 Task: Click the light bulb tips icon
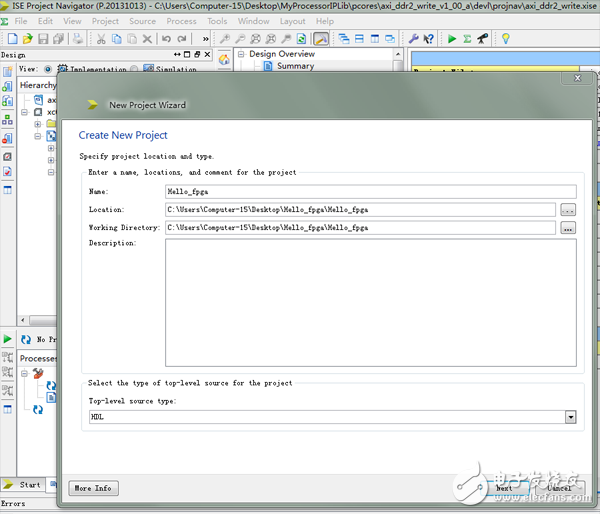point(505,39)
